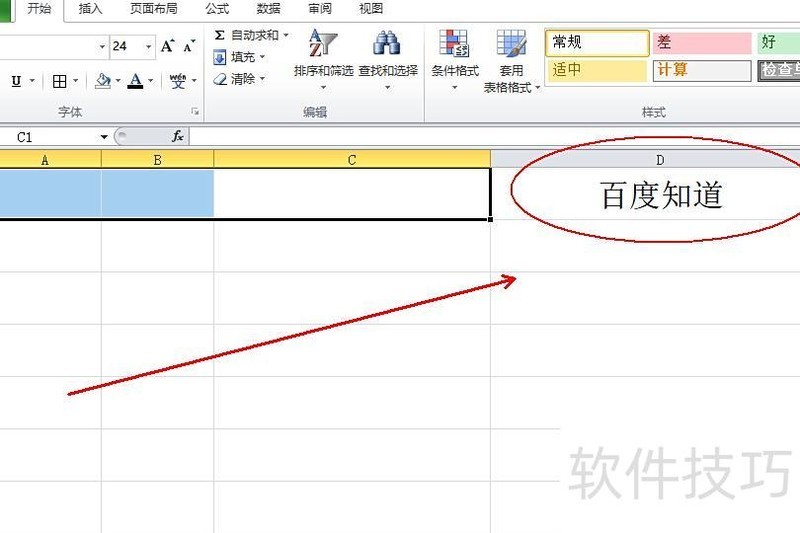800x533 pixels.
Task: Click the wén phonetic guide icon
Action: coord(178,81)
